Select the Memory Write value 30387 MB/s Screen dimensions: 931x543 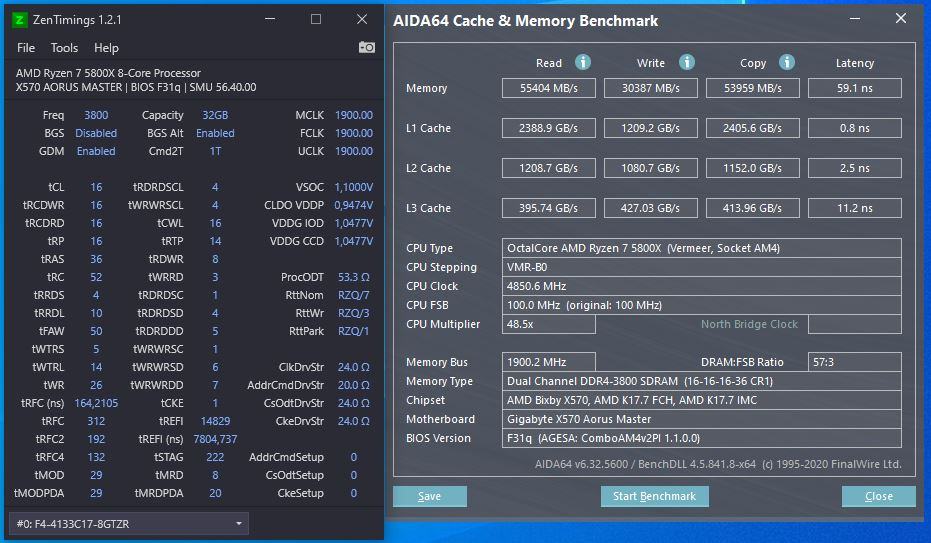tap(651, 88)
